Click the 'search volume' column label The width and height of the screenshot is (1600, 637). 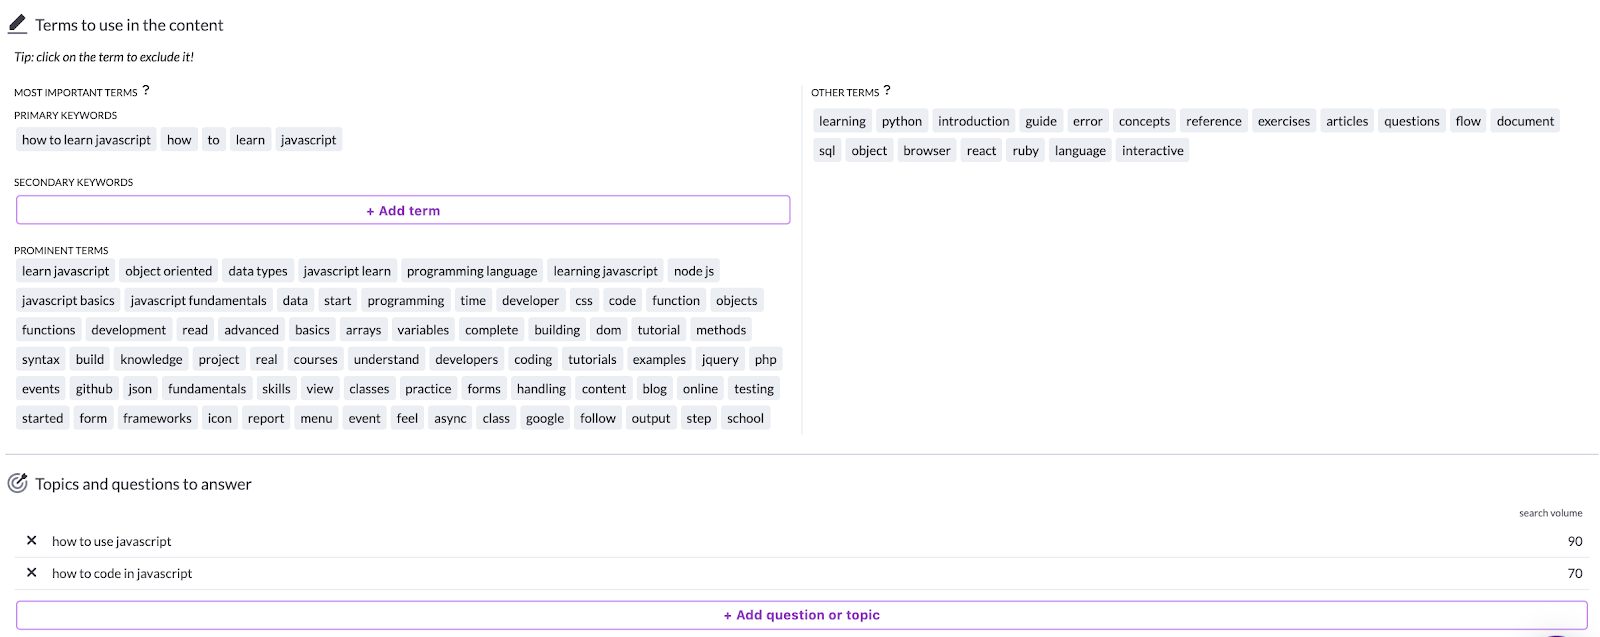point(1551,513)
